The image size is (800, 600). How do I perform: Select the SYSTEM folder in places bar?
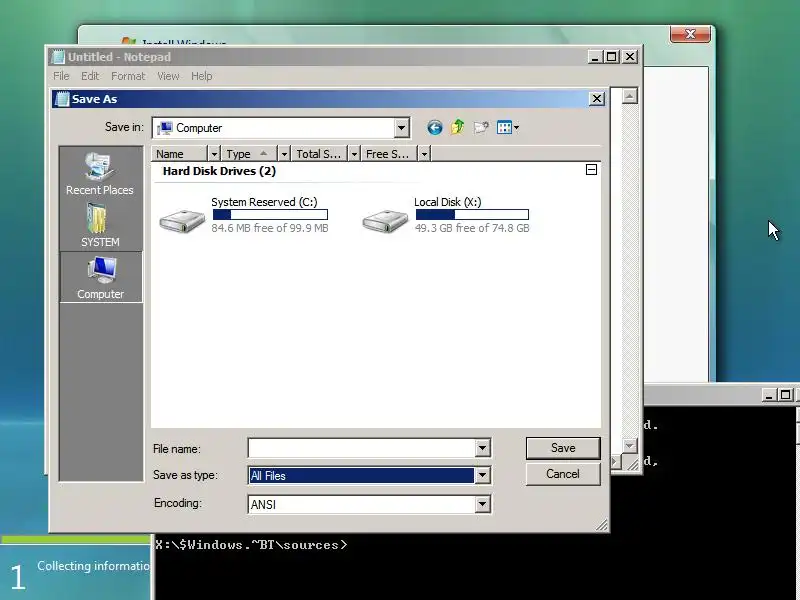pyautogui.click(x=100, y=226)
